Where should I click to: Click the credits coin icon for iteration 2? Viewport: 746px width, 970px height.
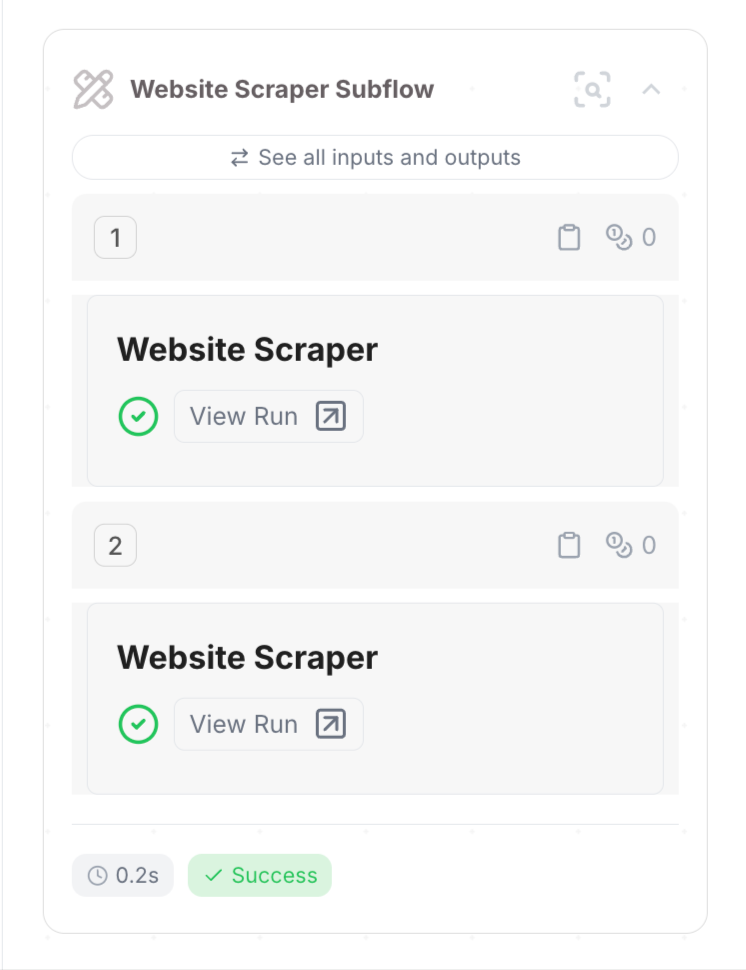click(619, 545)
